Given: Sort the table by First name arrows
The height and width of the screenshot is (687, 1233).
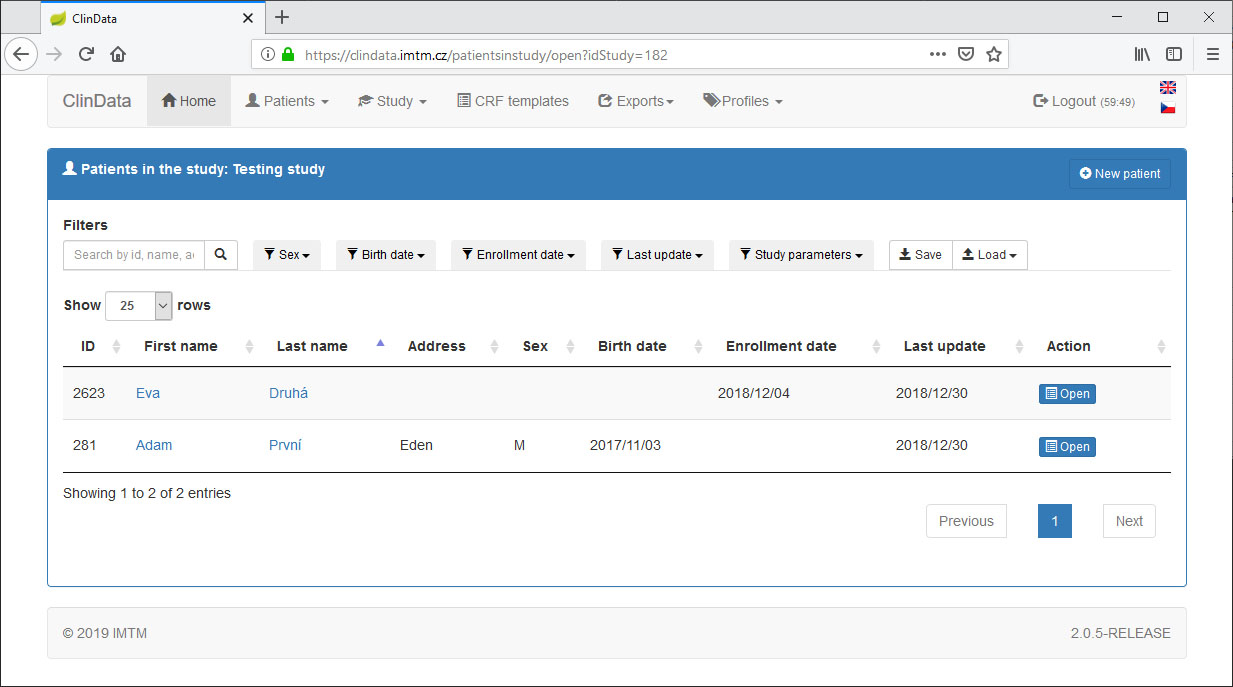Looking at the screenshot, I should [x=249, y=346].
